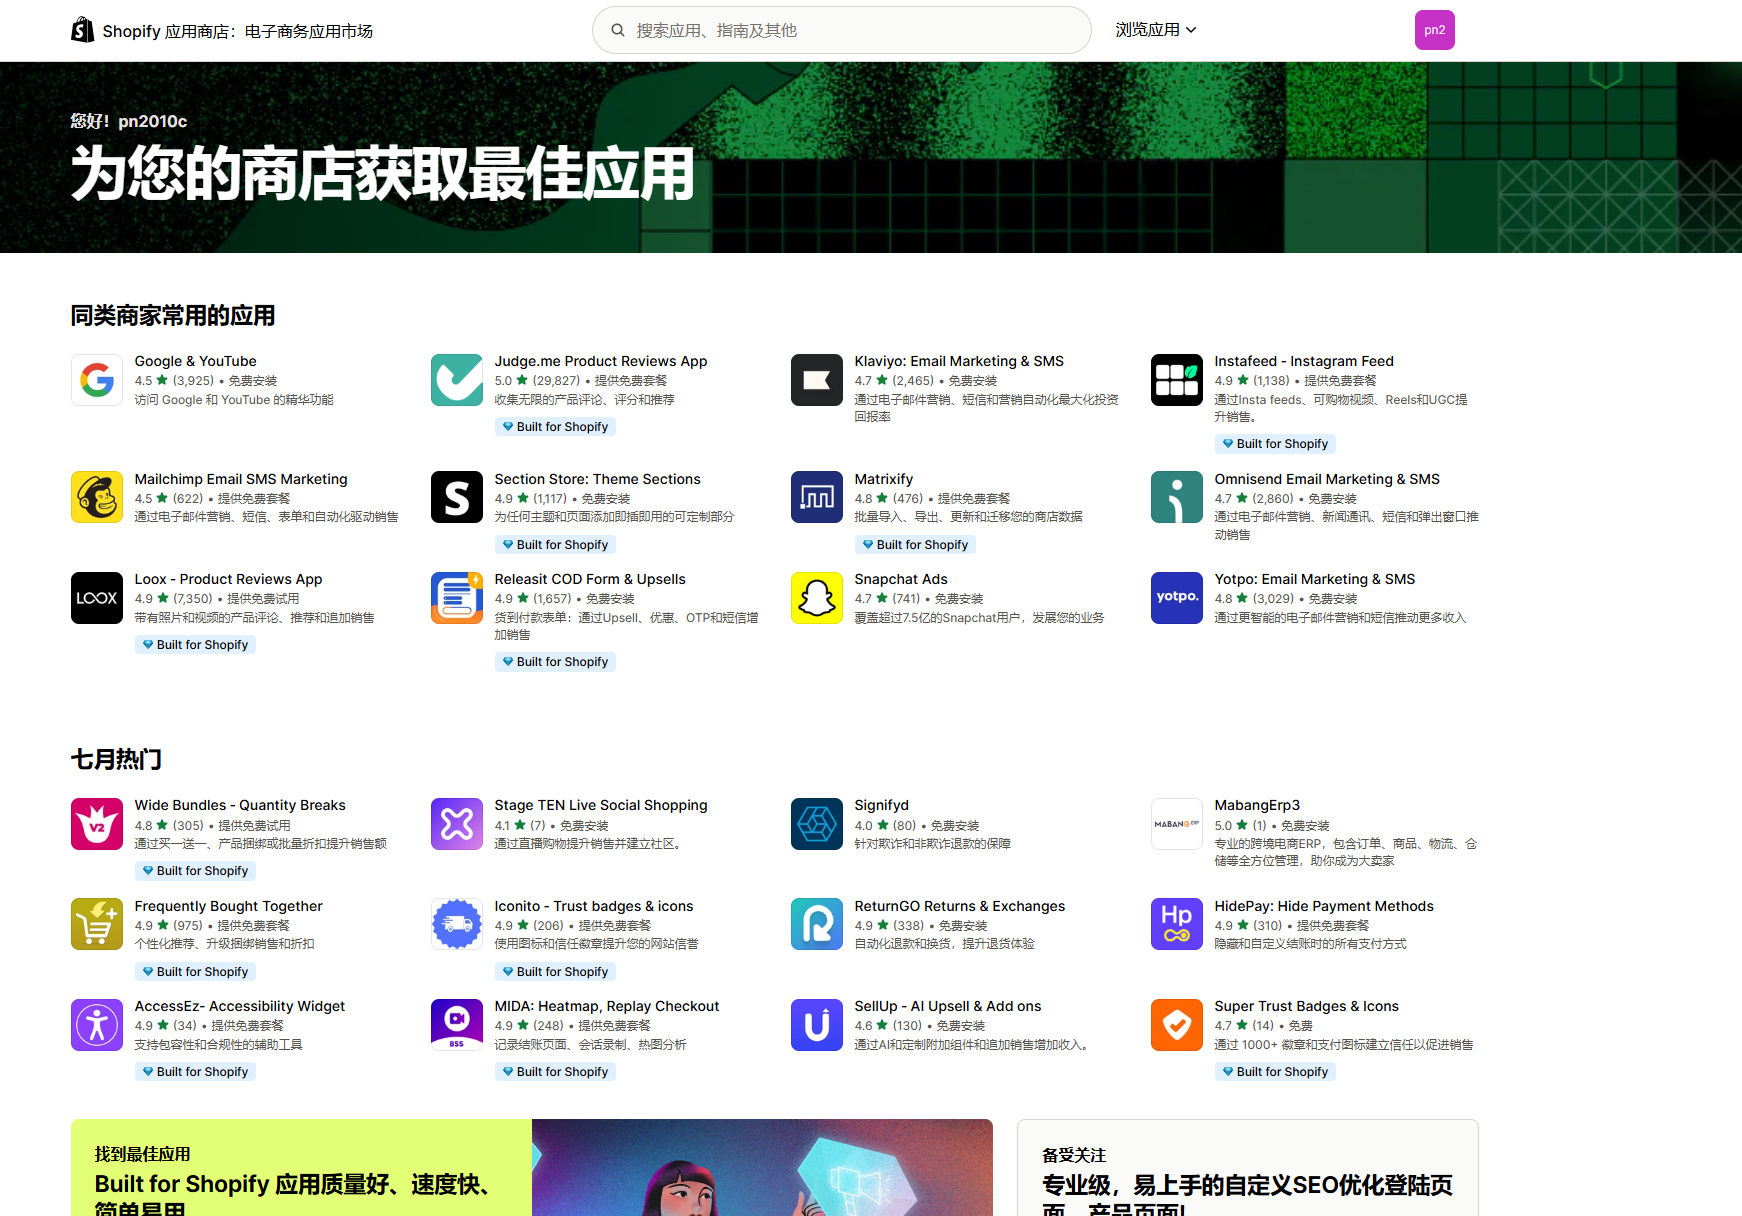The image size is (1742, 1216).
Task: Click the Frequently Bought Together cart icon
Action: (97, 924)
